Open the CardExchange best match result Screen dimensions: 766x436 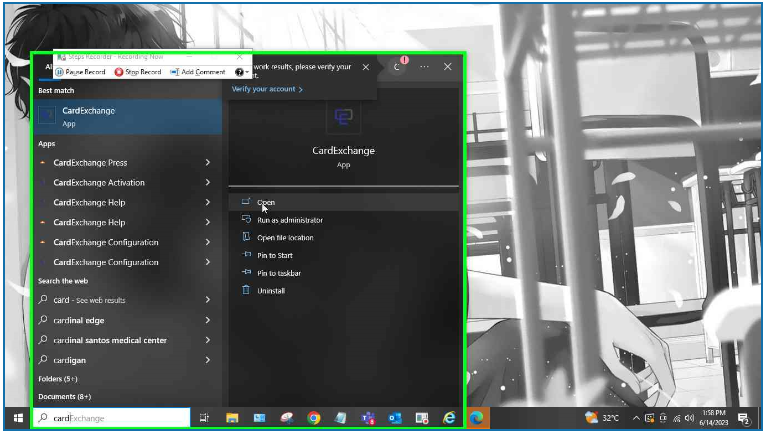[128, 117]
